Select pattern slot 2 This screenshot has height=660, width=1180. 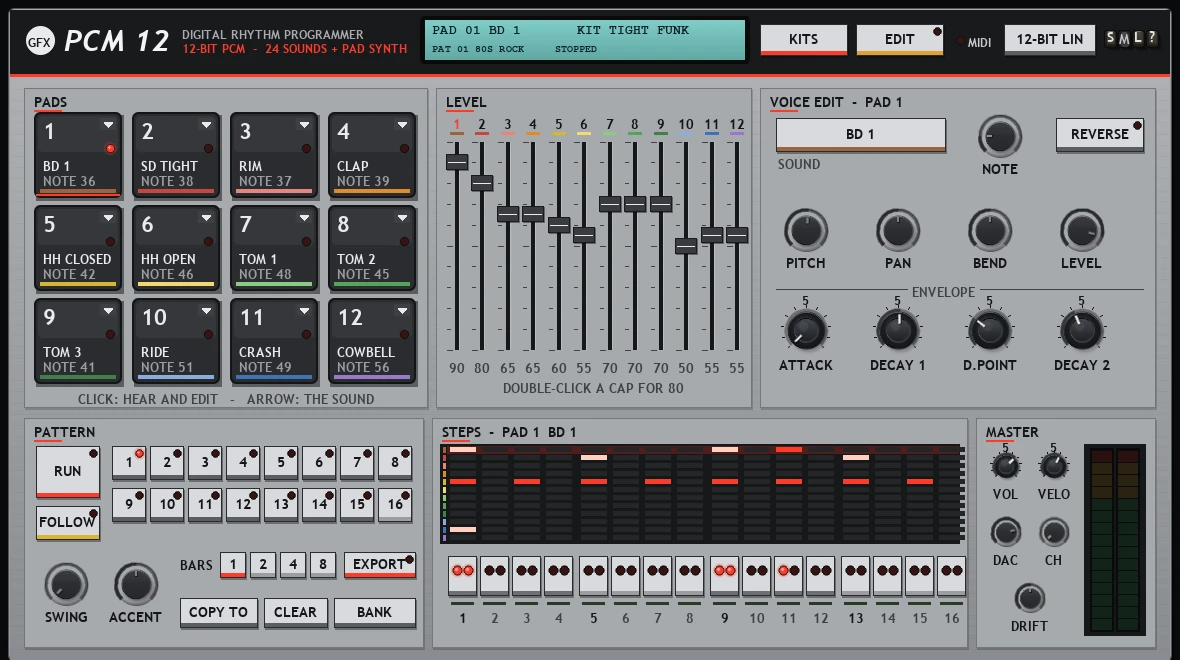click(167, 463)
